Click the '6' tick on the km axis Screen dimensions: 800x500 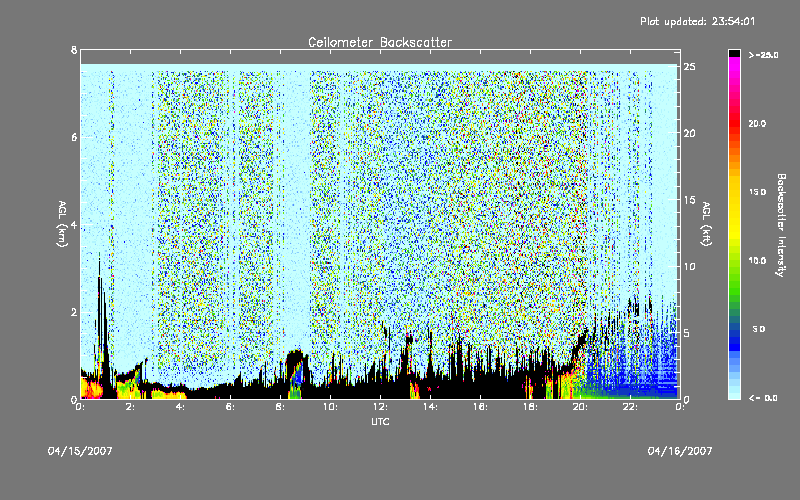coord(74,137)
